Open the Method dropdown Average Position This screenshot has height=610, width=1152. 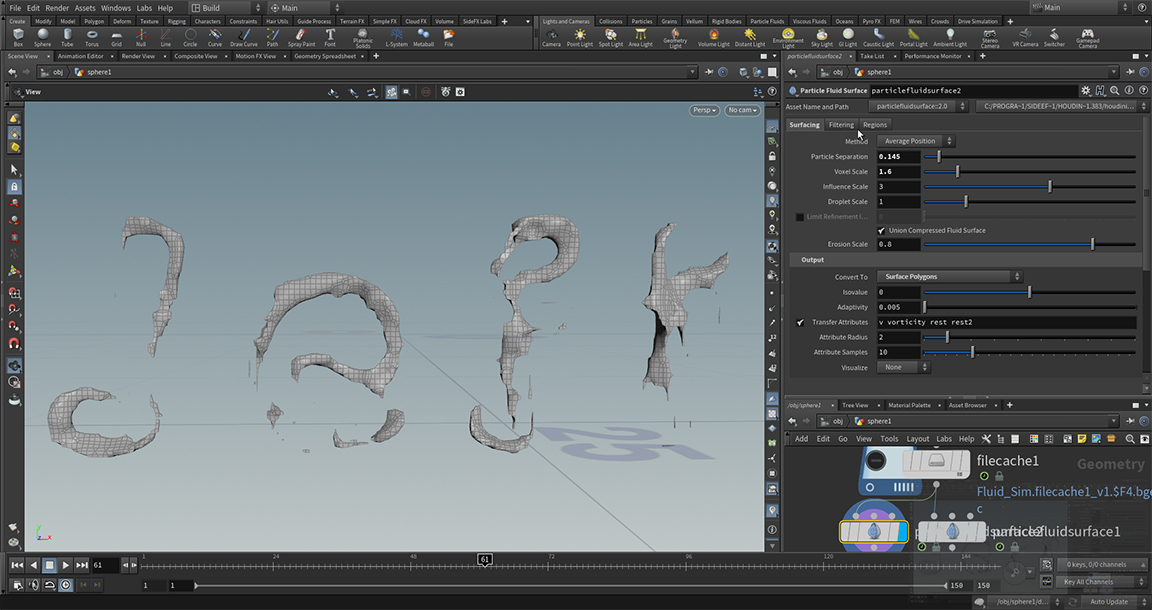pos(915,141)
